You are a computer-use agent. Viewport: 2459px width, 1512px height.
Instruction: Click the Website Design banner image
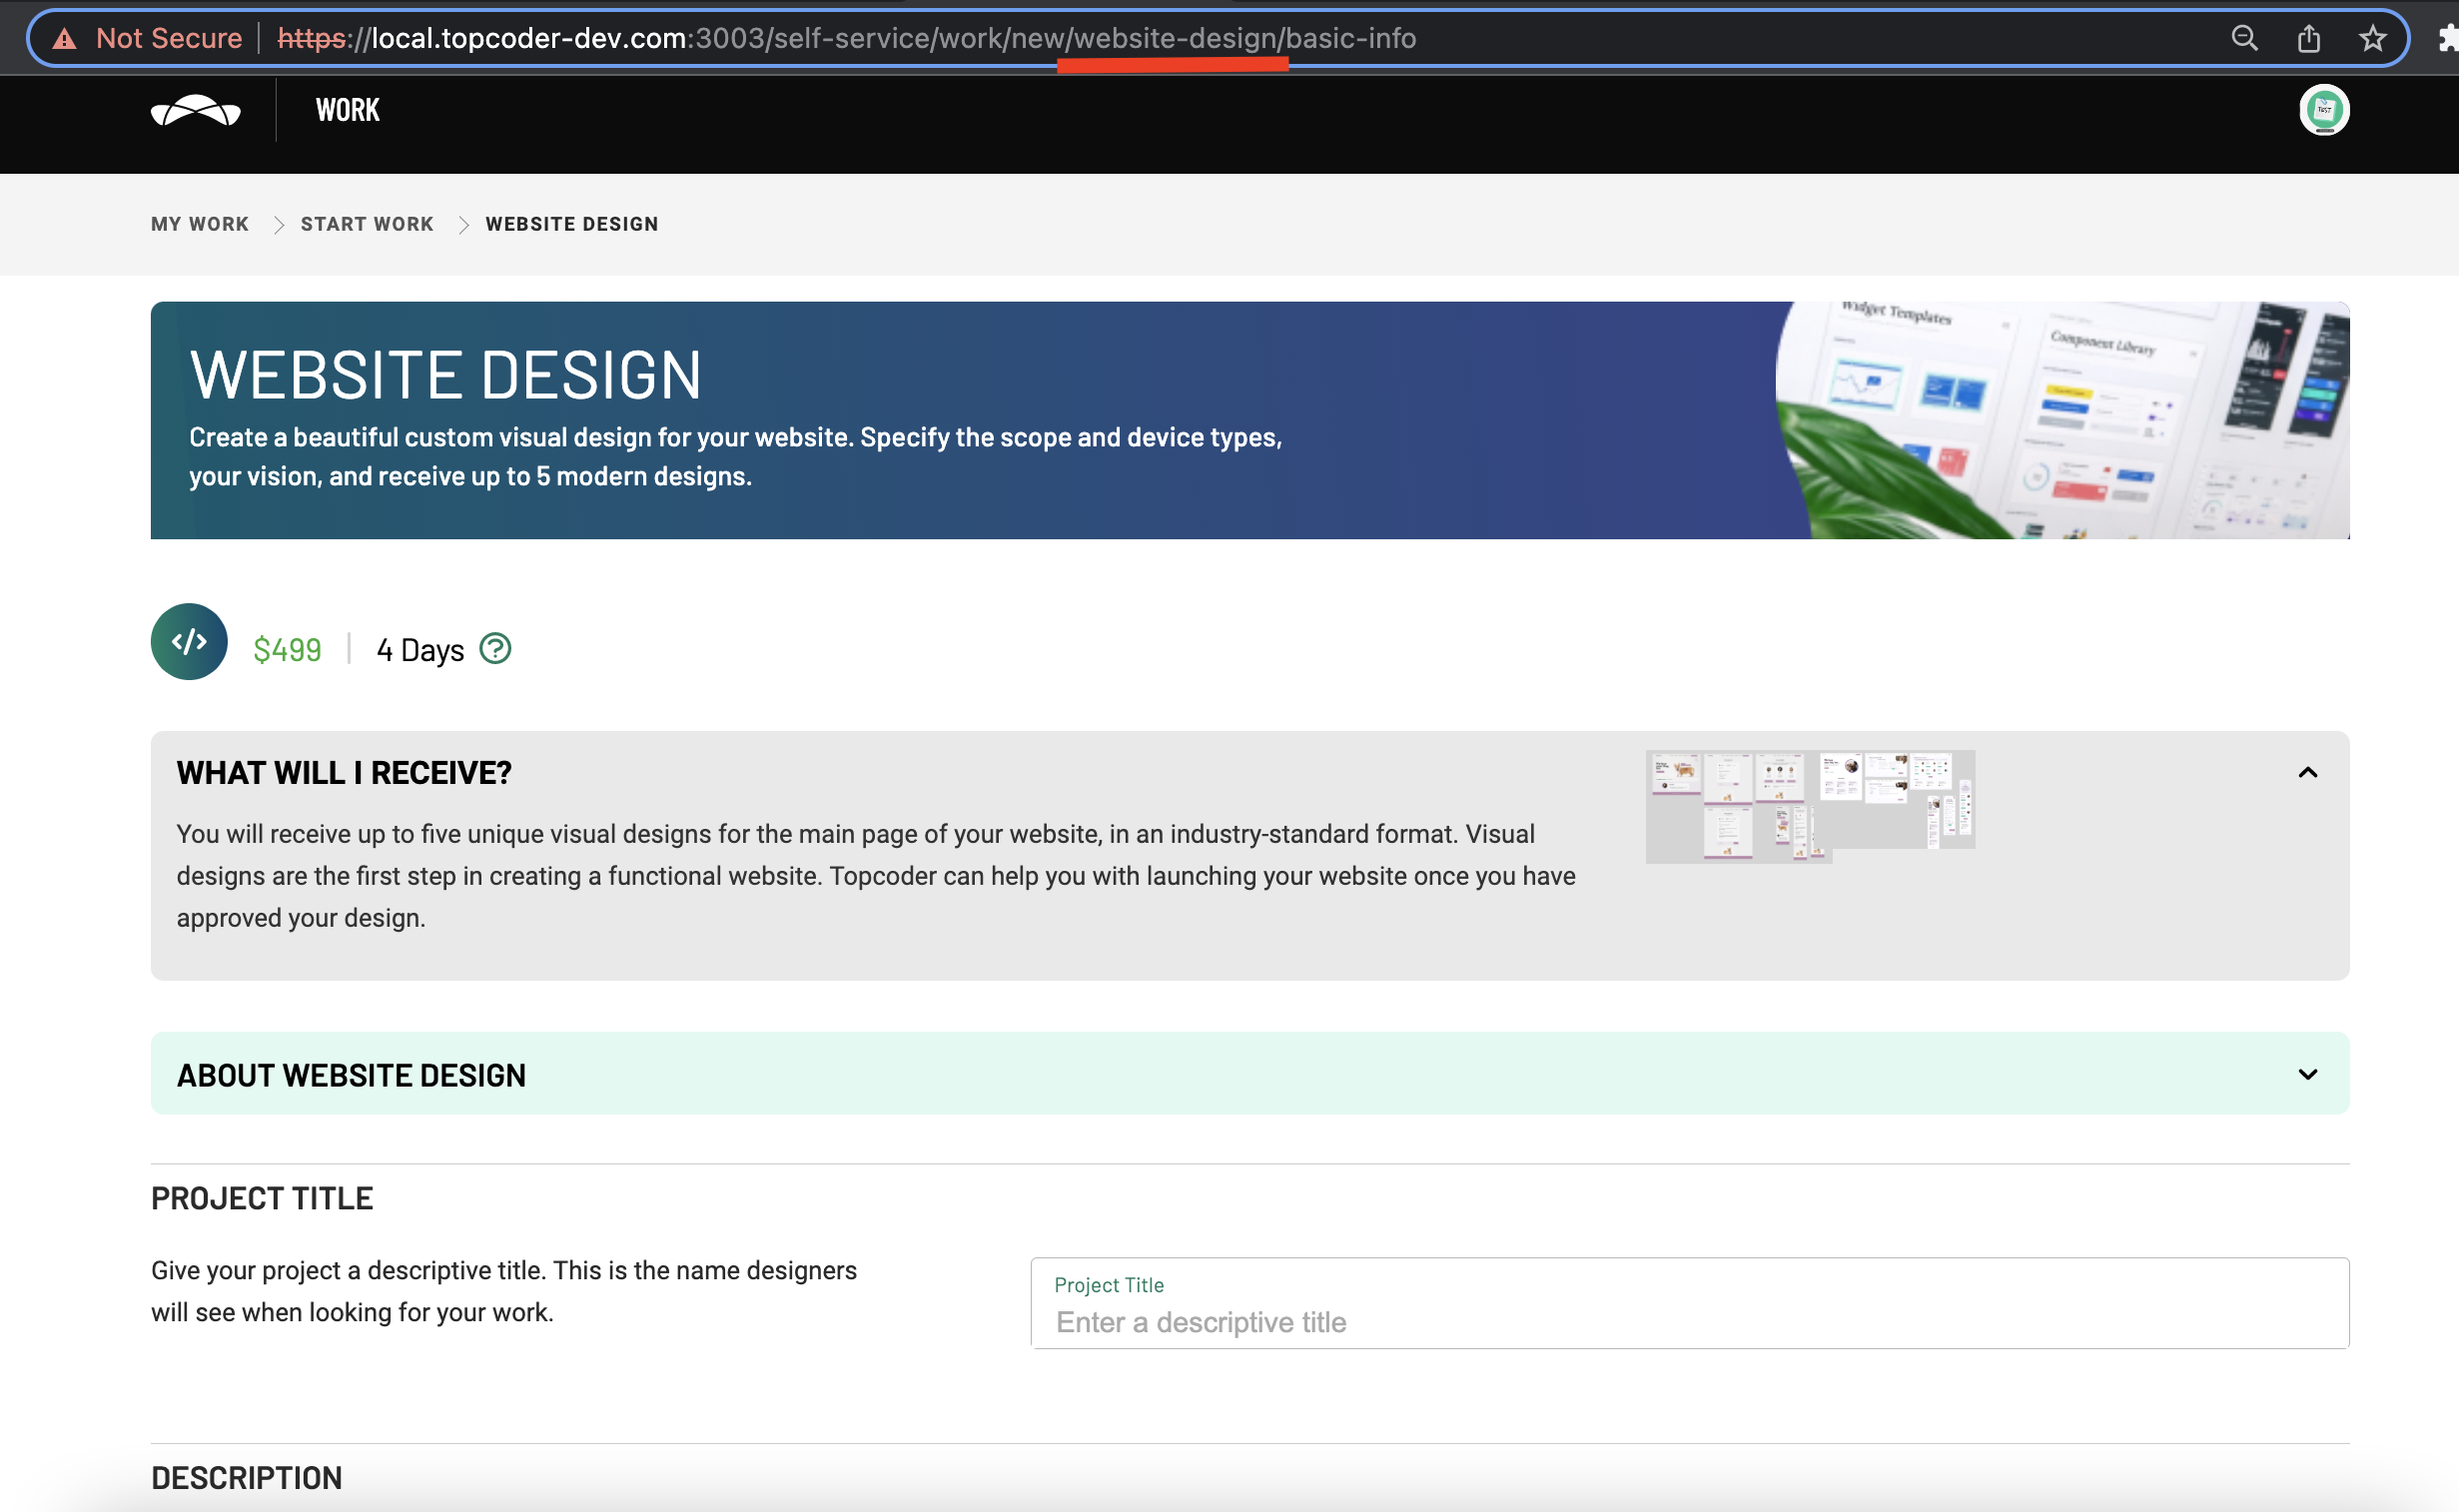2060,420
